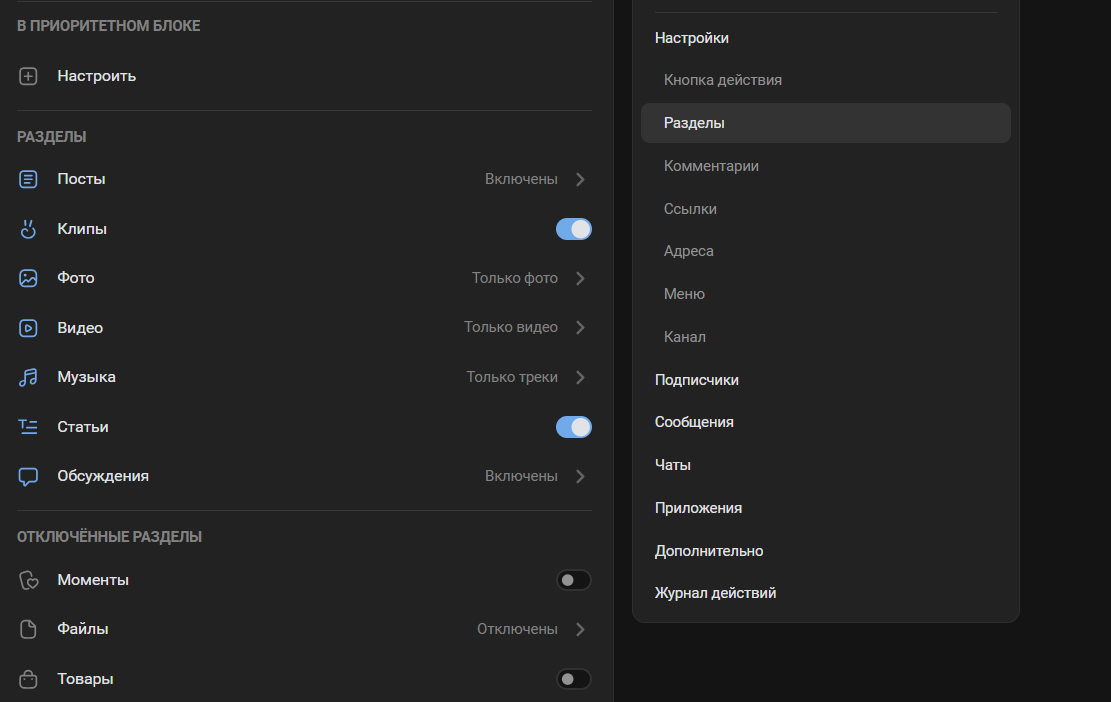
Task: Open Дополнительно section
Action: pyautogui.click(x=709, y=551)
